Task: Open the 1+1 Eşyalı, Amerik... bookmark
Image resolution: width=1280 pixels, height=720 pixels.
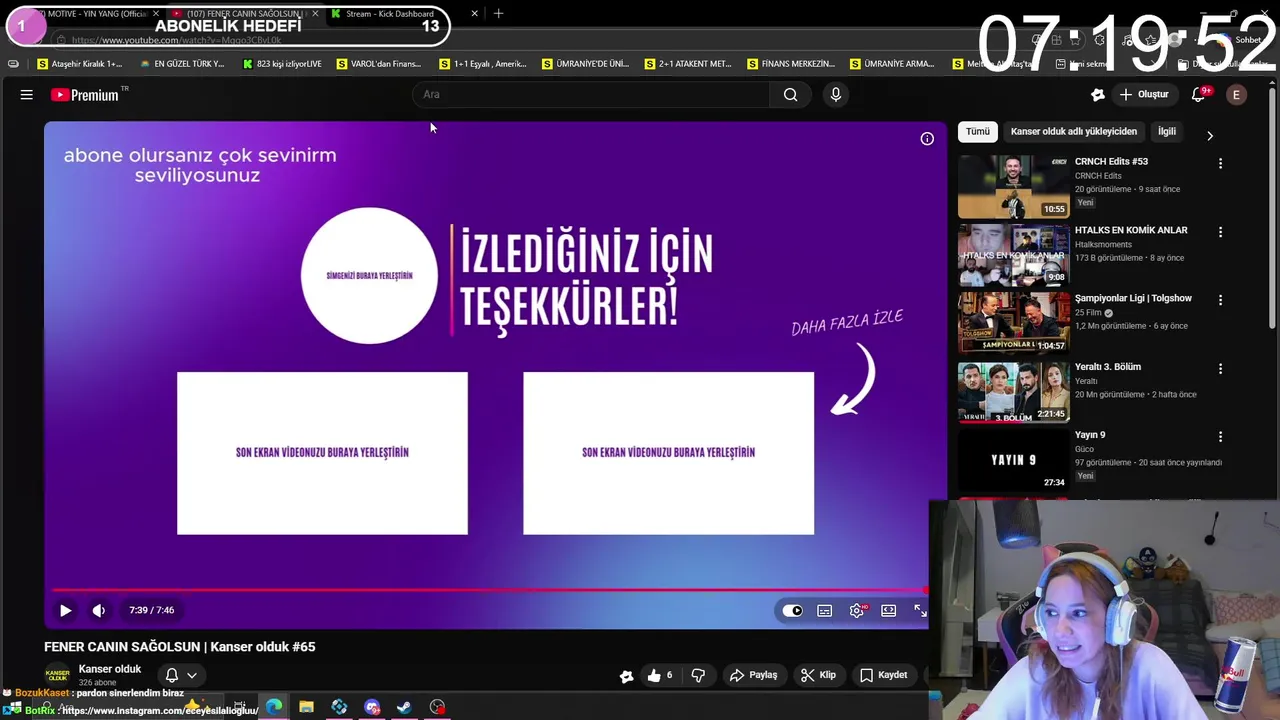Action: [x=482, y=64]
